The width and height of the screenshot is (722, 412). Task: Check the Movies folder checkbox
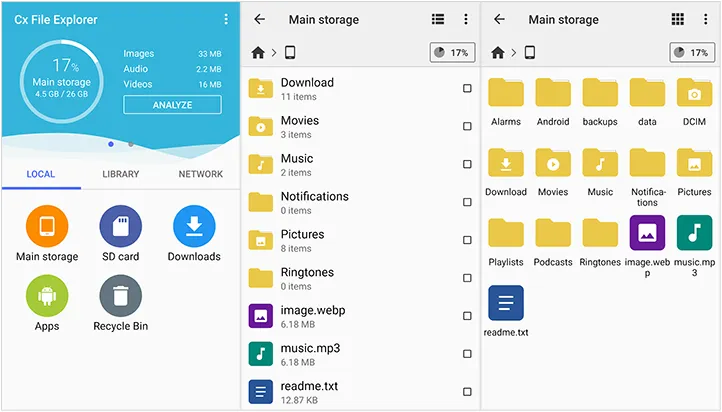[x=467, y=126]
